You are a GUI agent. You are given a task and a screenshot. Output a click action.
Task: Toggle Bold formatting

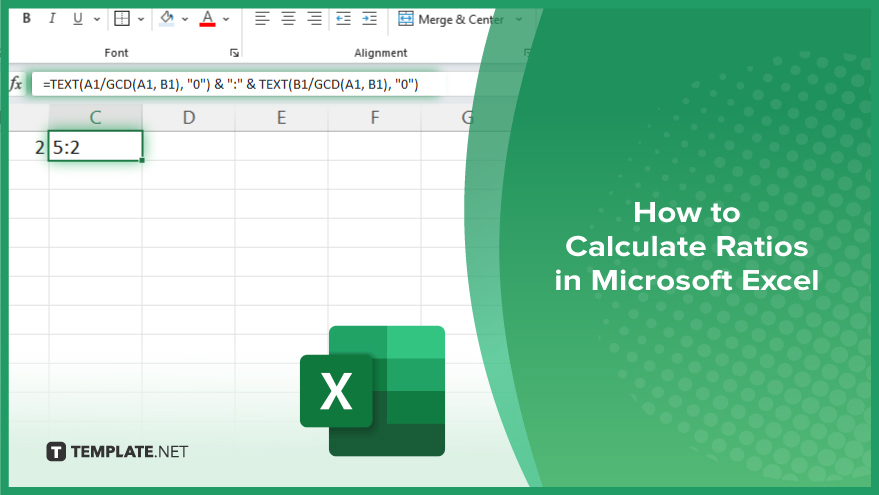point(26,18)
